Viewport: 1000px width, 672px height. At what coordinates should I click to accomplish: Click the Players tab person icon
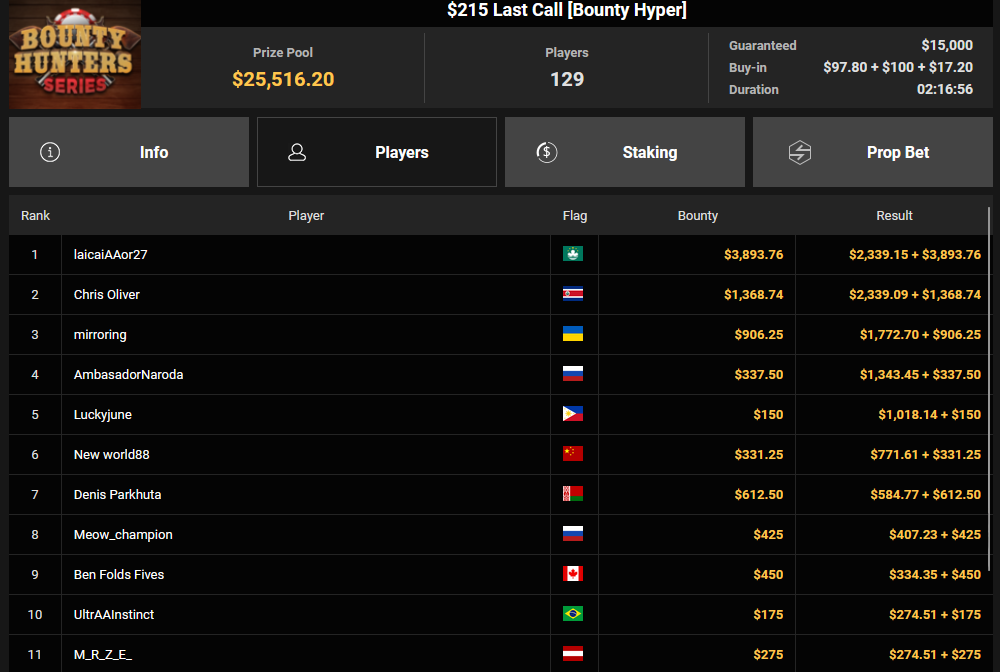297,152
